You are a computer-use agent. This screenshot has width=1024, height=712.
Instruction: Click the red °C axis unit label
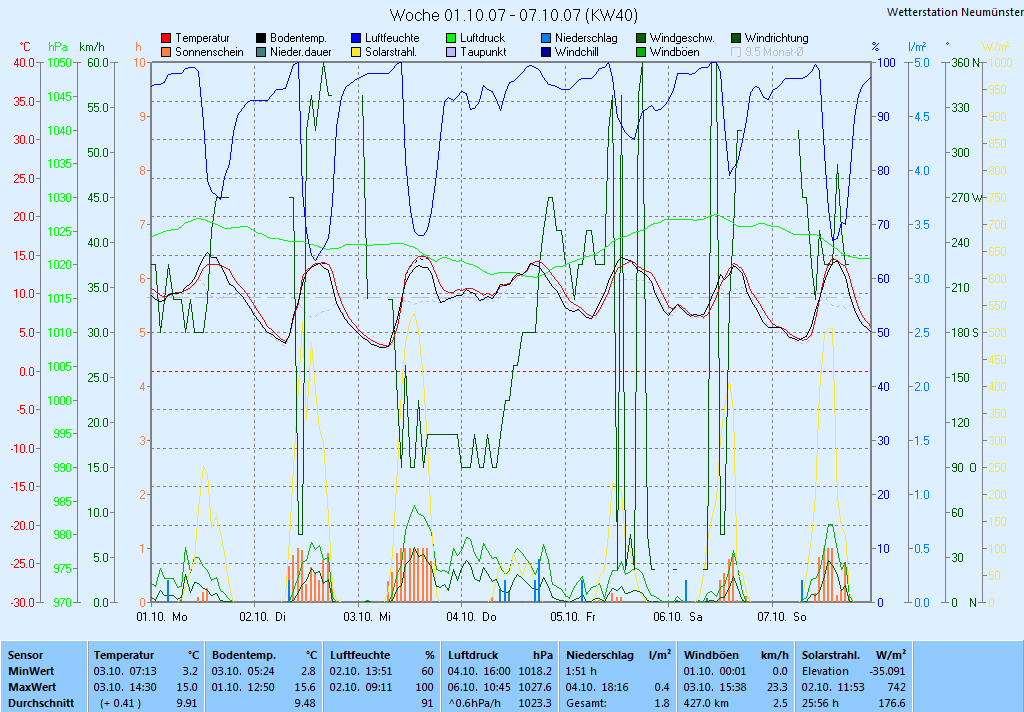tap(25, 47)
